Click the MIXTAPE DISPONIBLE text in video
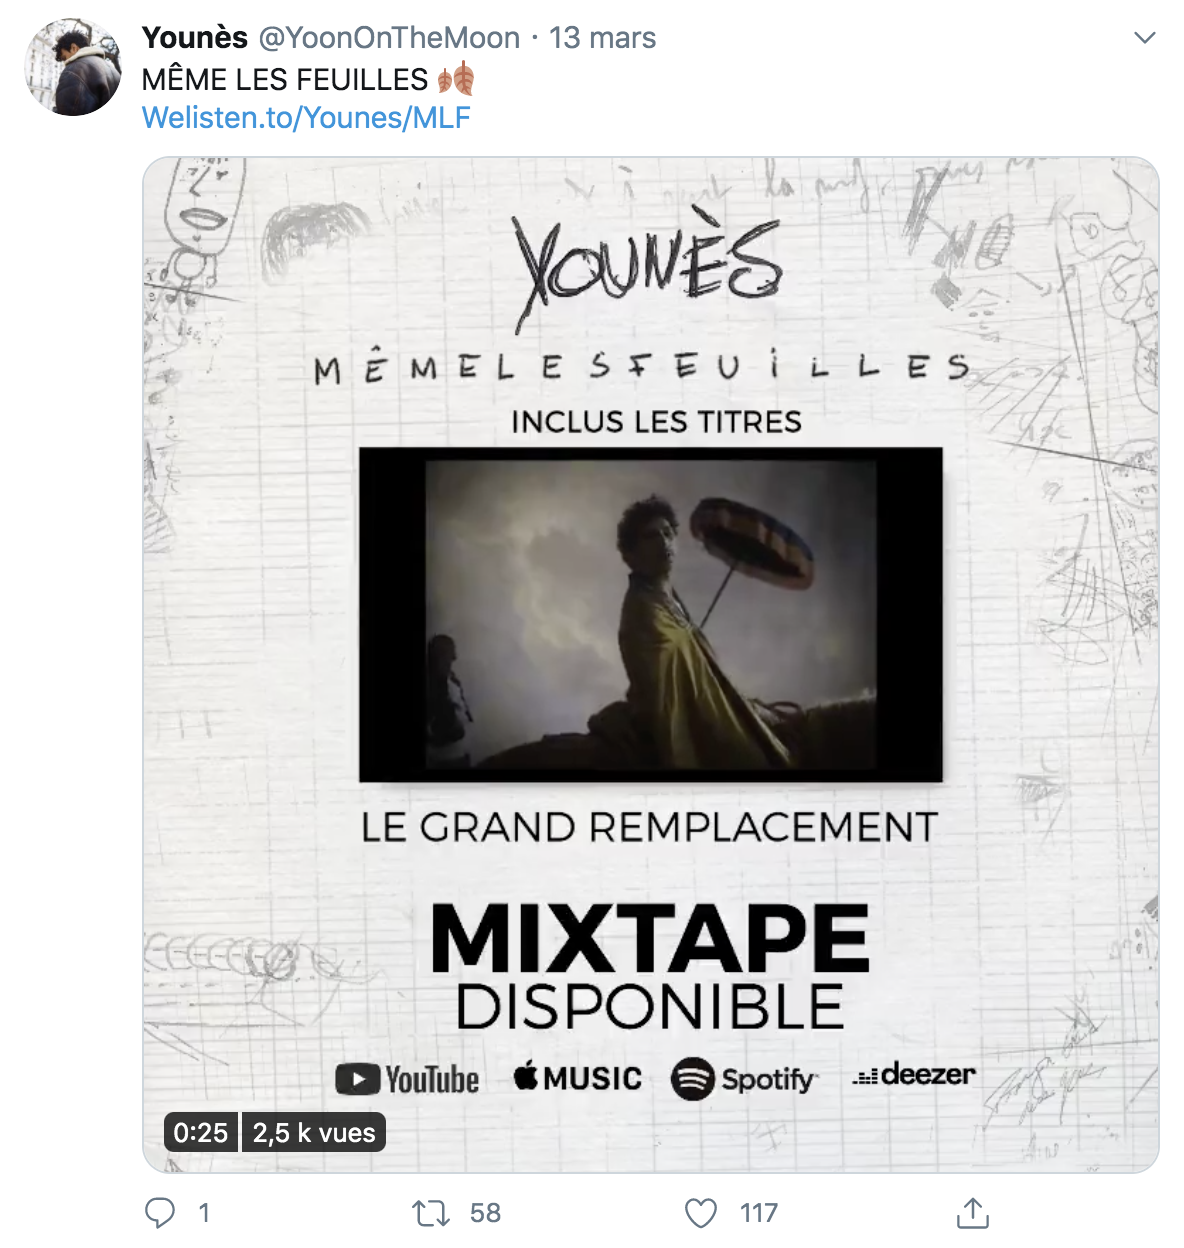The image size is (1184, 1248). (x=650, y=967)
